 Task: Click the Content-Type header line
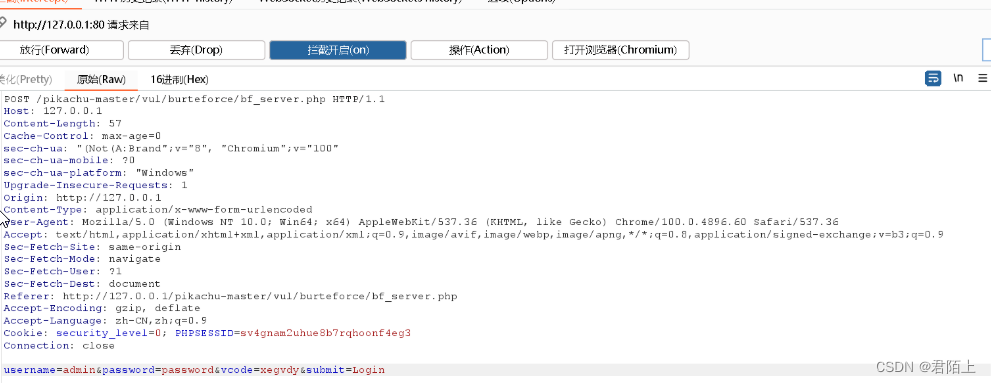(x=158, y=210)
